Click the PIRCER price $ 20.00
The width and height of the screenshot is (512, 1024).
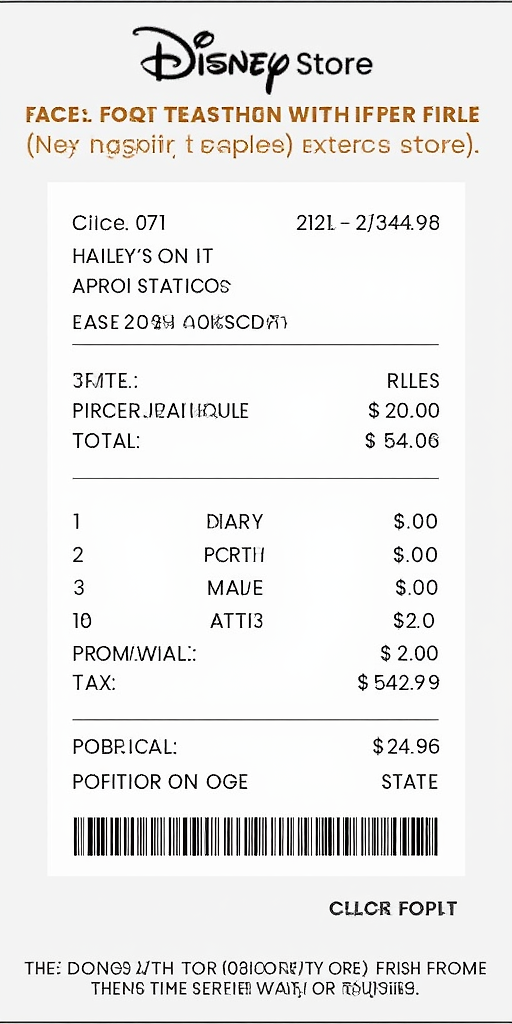tap(404, 411)
